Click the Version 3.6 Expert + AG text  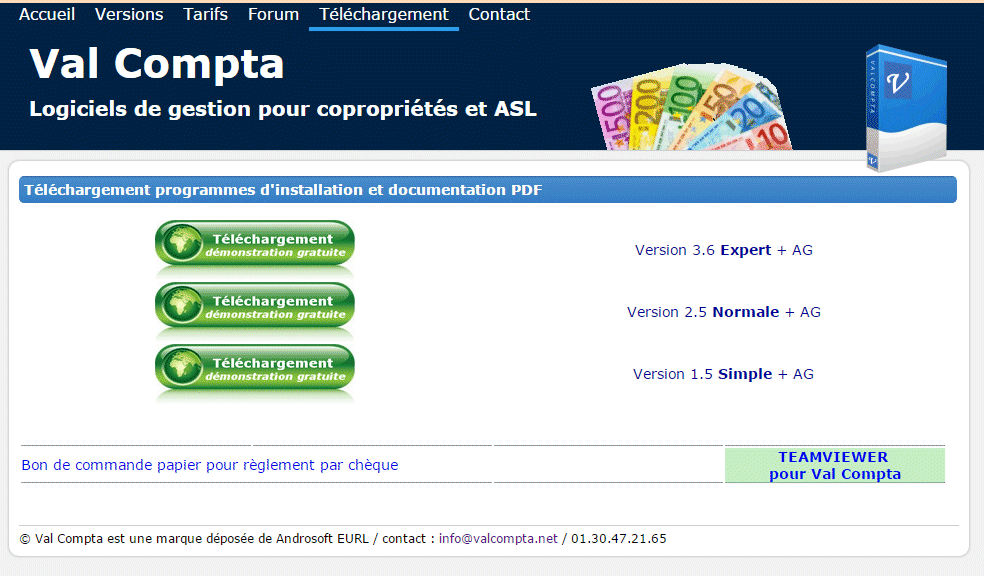(724, 250)
